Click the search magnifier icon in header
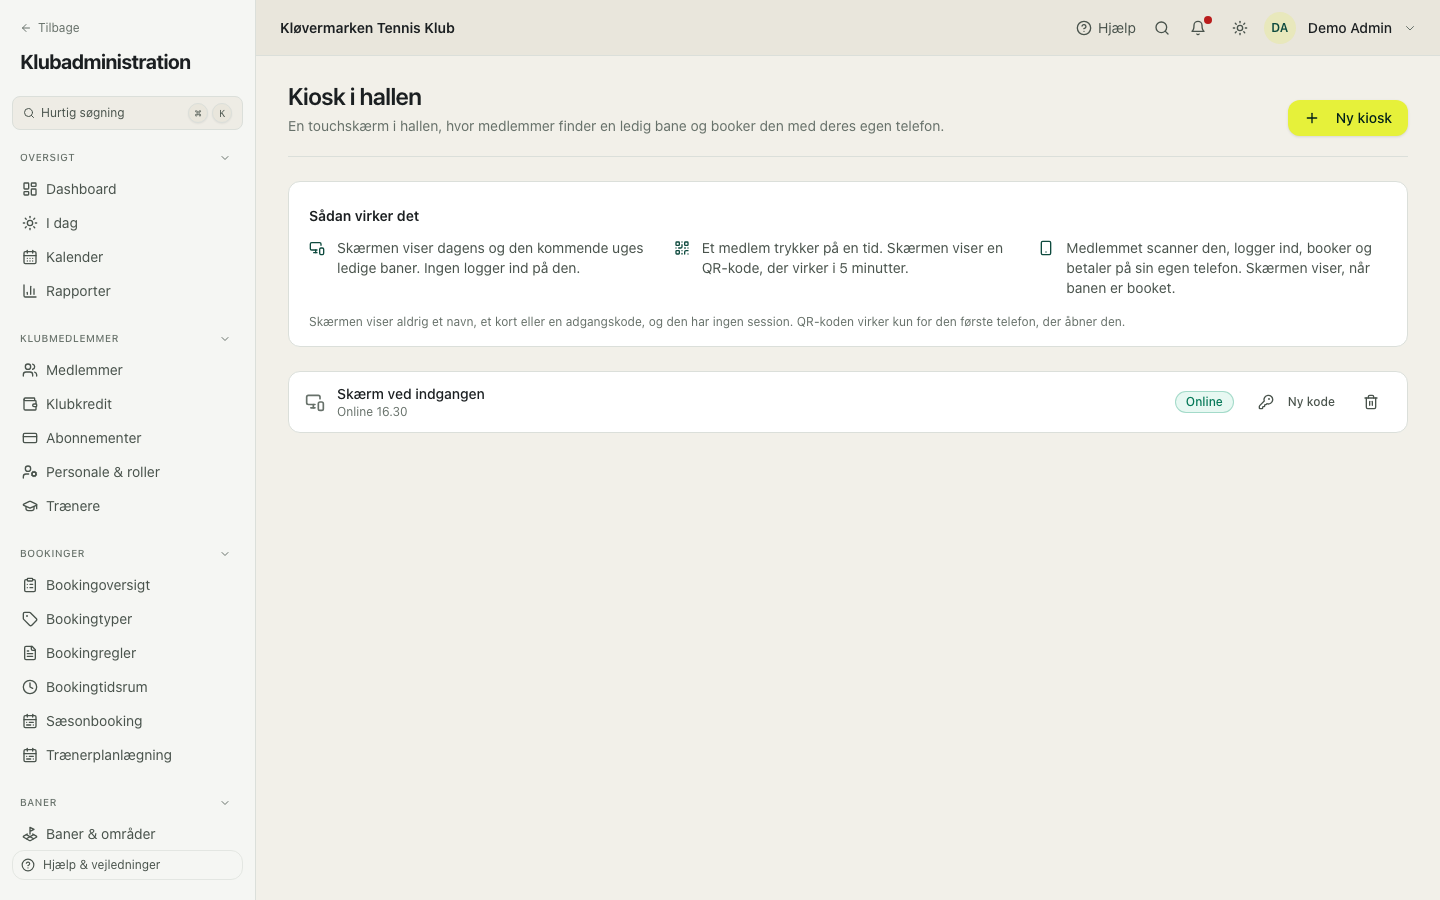The height and width of the screenshot is (900, 1440). [x=1162, y=28]
